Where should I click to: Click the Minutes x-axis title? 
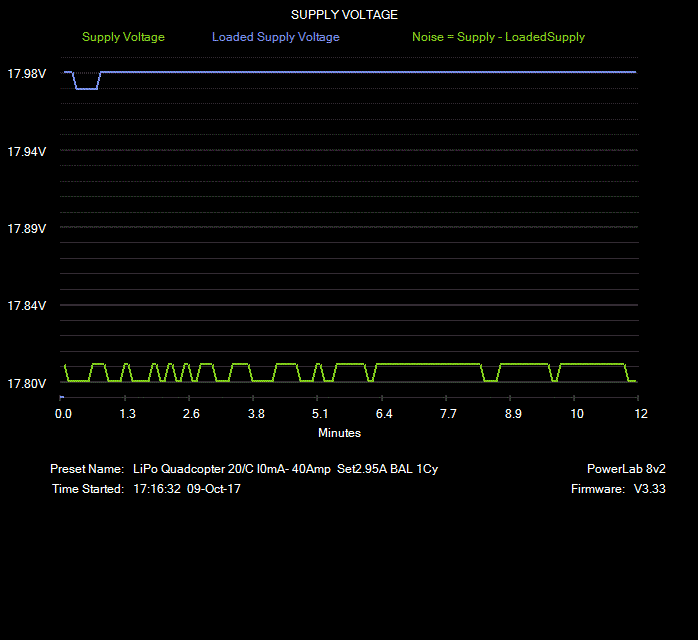tap(339, 433)
